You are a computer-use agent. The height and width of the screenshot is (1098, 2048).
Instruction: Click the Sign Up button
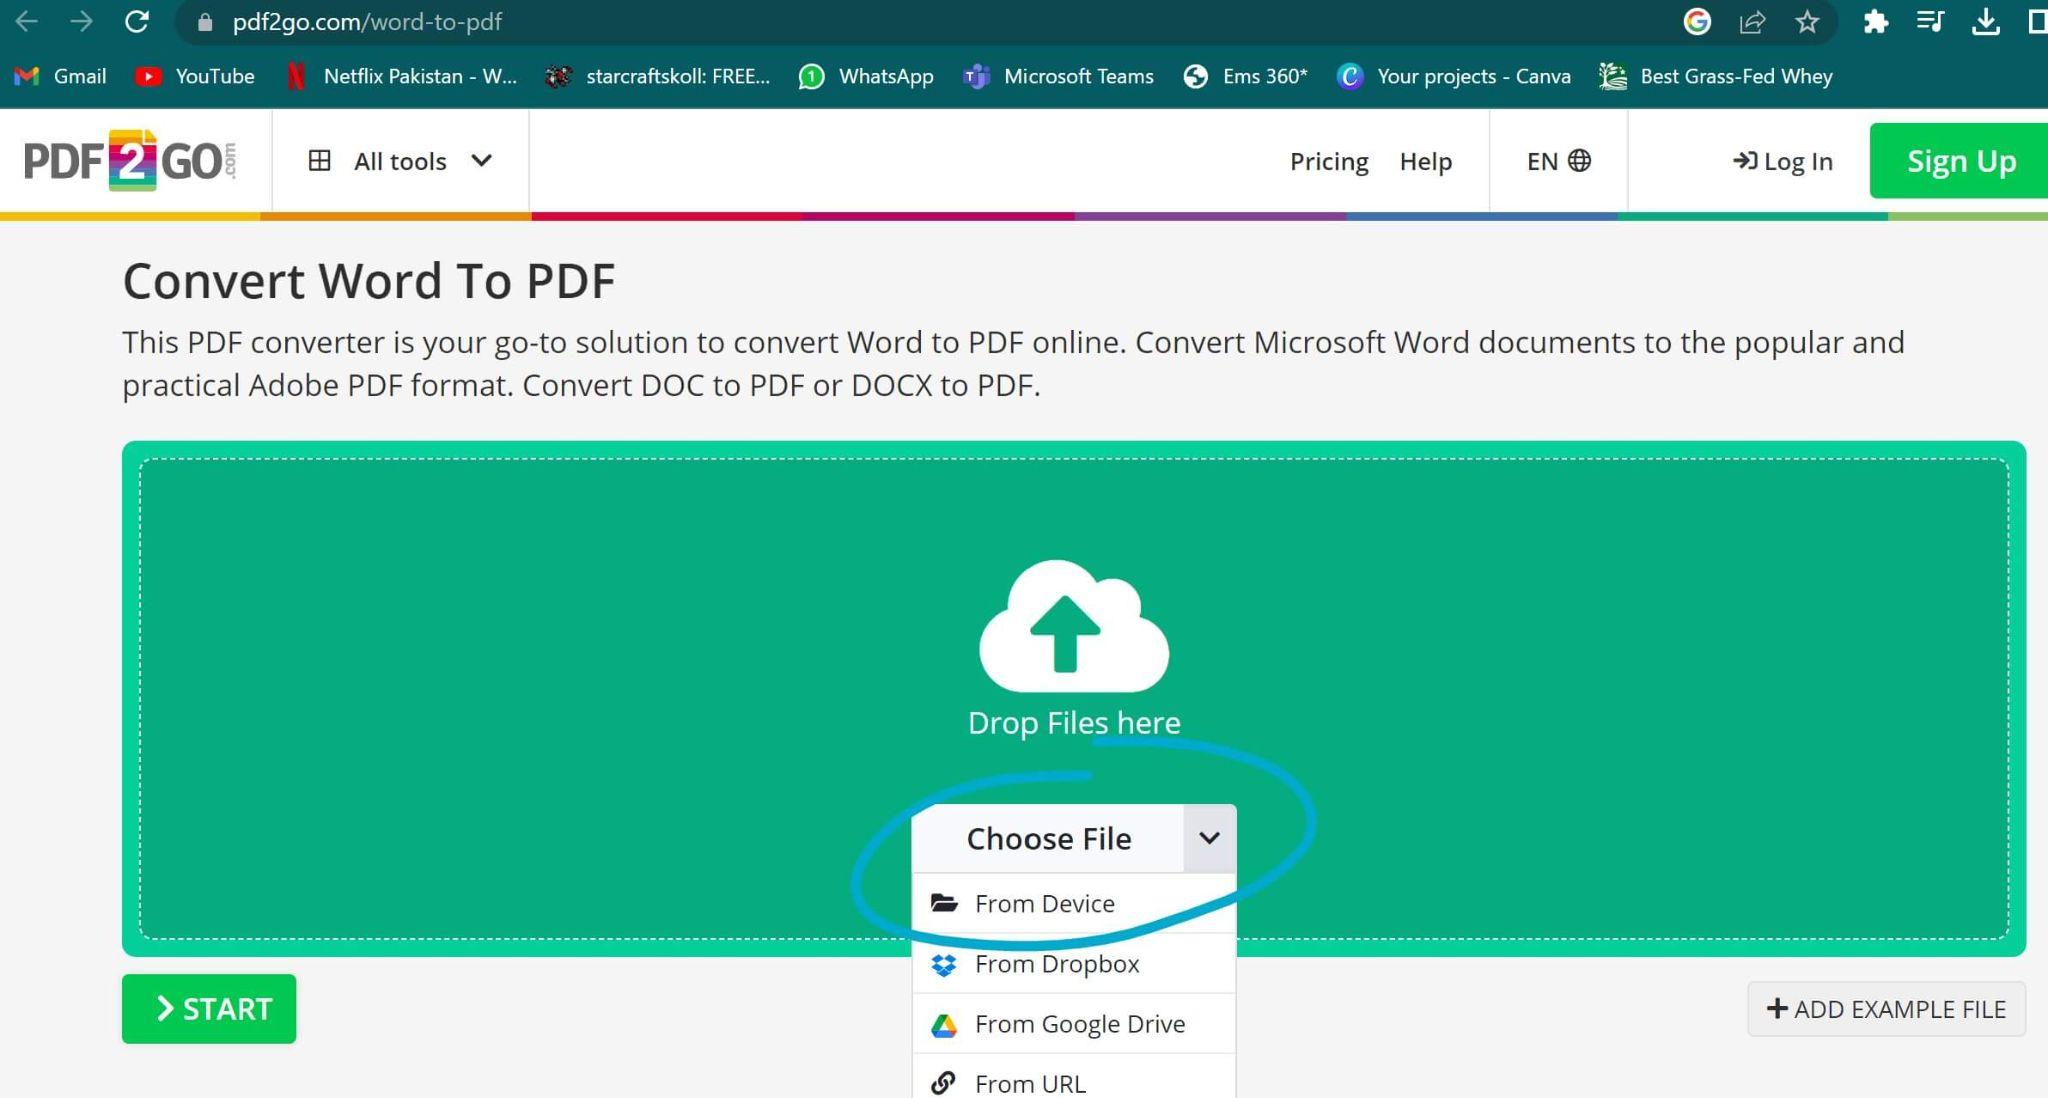pyautogui.click(x=1958, y=160)
